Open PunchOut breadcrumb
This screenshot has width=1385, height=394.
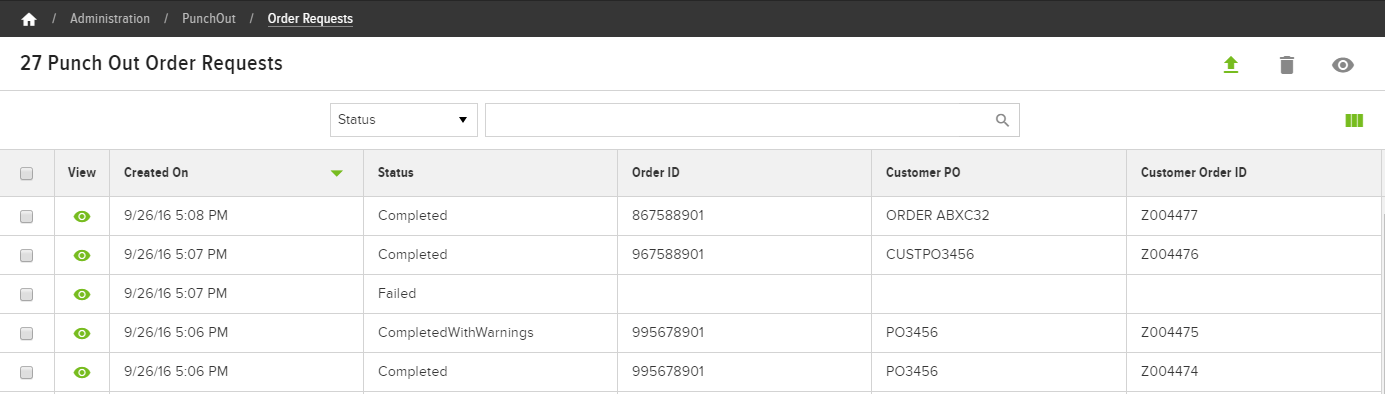pos(209,19)
